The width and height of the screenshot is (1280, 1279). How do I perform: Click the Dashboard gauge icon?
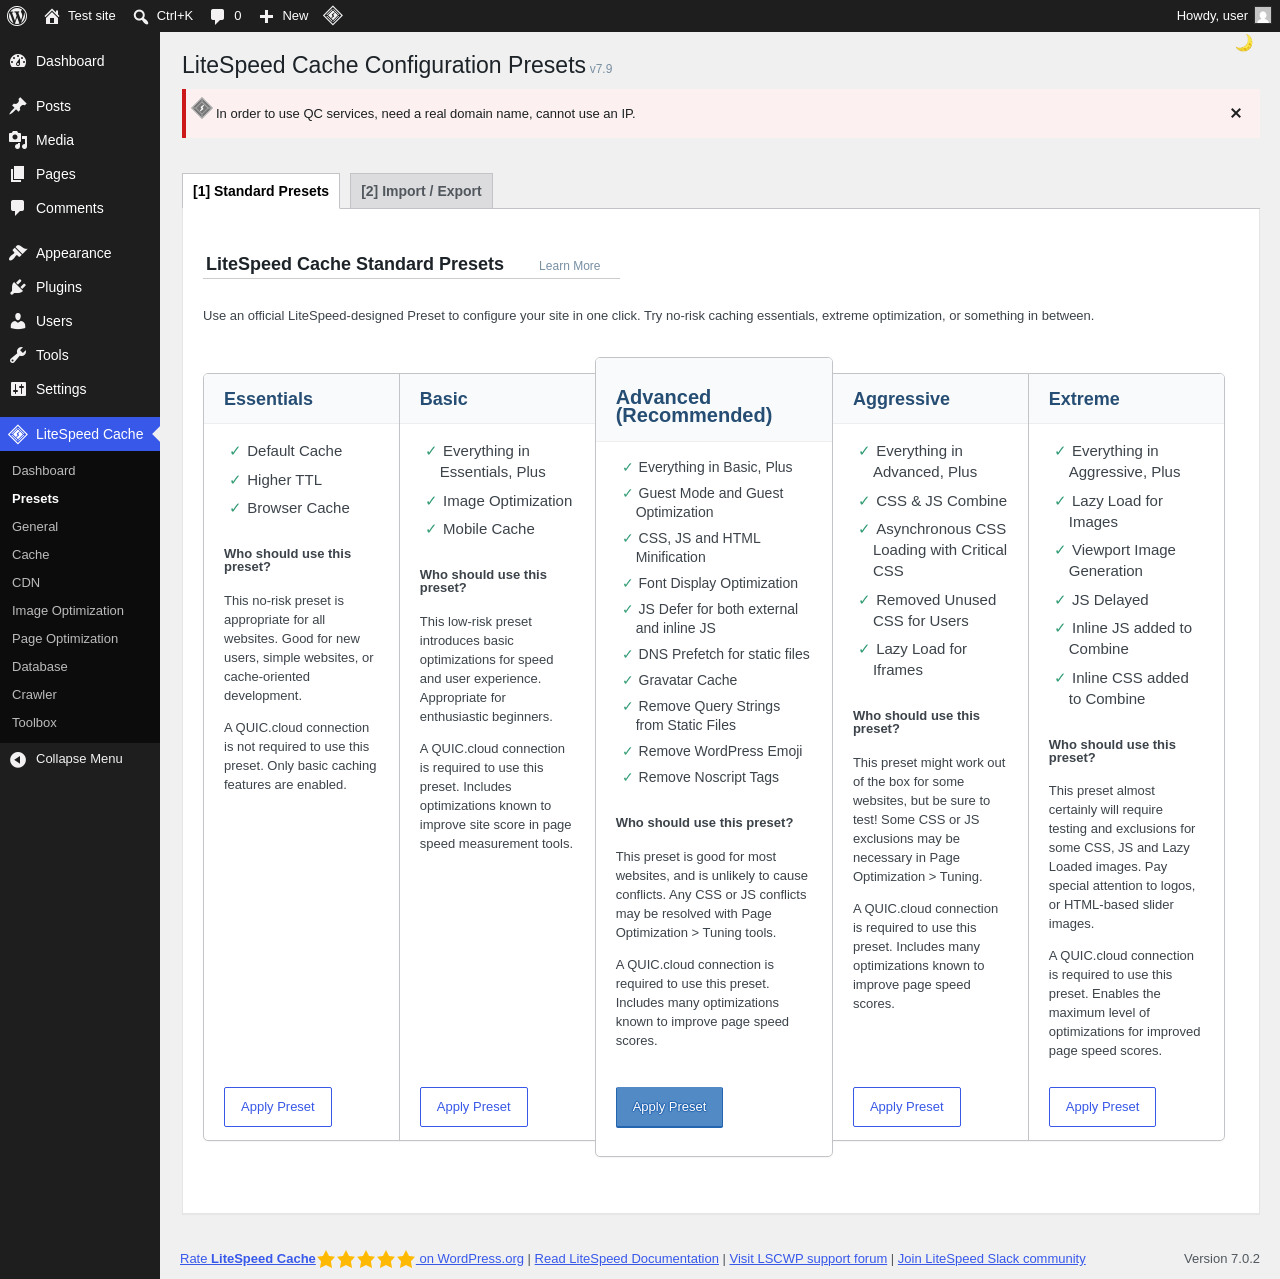coord(18,61)
